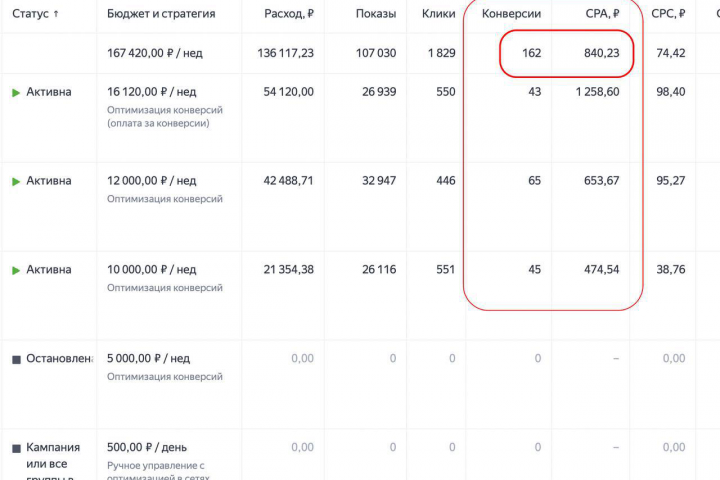The image size is (720, 480).
Task: Select total CPC value 74,42
Action: tap(671, 53)
